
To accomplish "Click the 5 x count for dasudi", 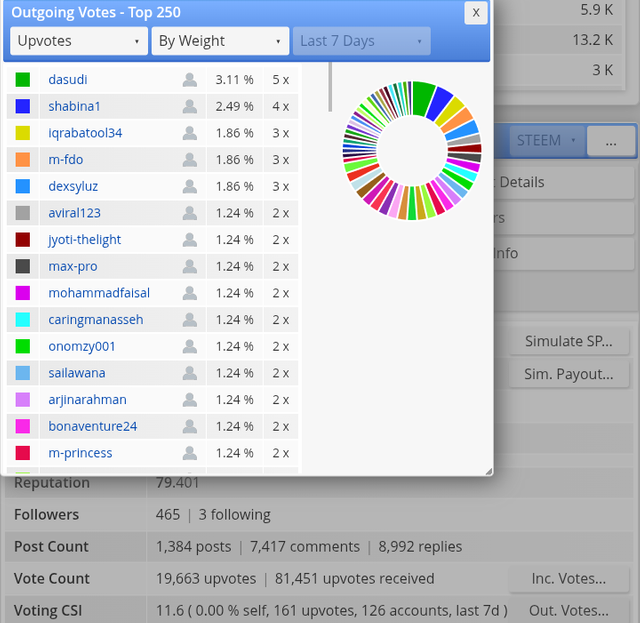I will pyautogui.click(x=281, y=80).
